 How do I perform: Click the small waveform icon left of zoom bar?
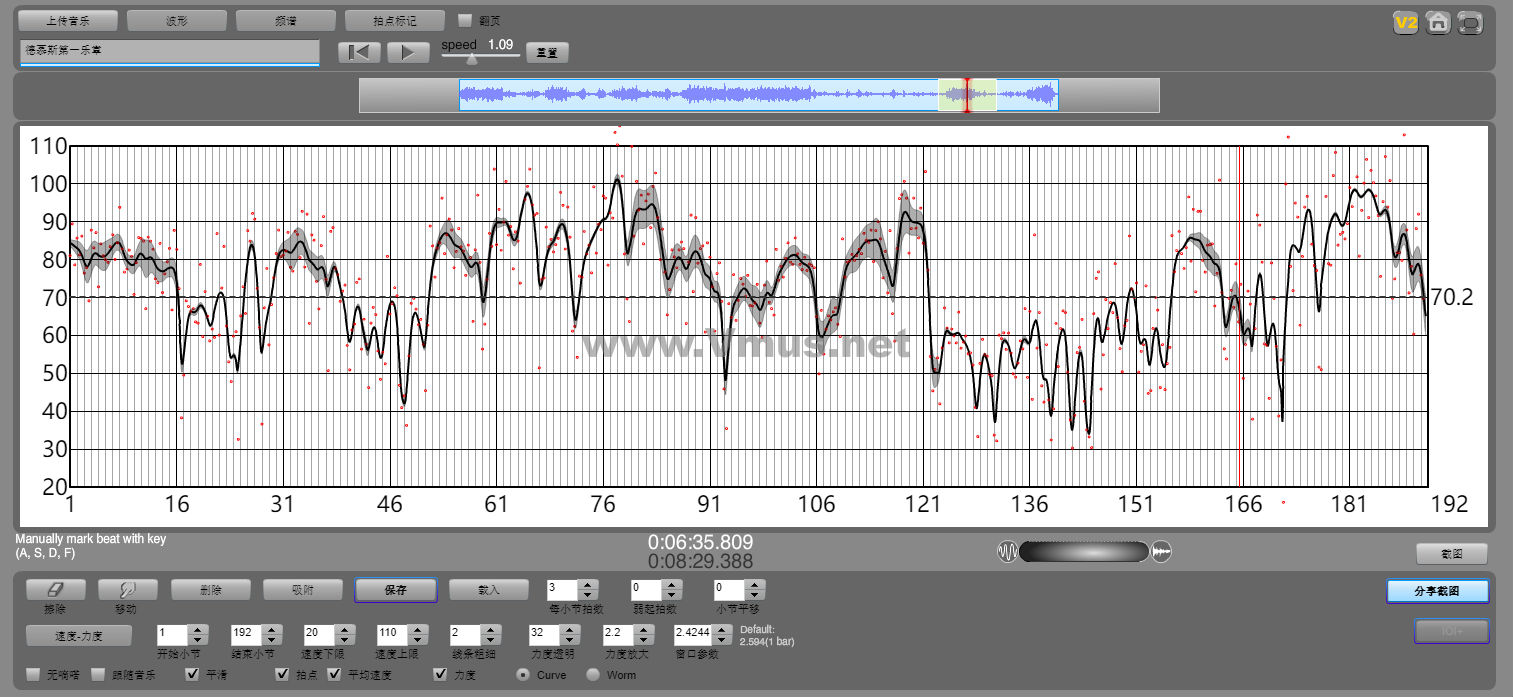point(1007,552)
